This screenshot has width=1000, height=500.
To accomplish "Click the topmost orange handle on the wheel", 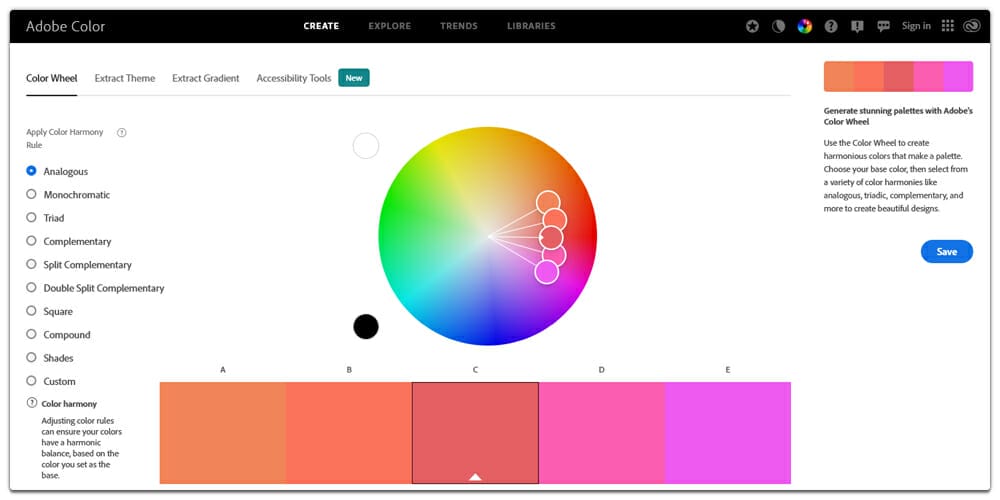I will click(548, 202).
